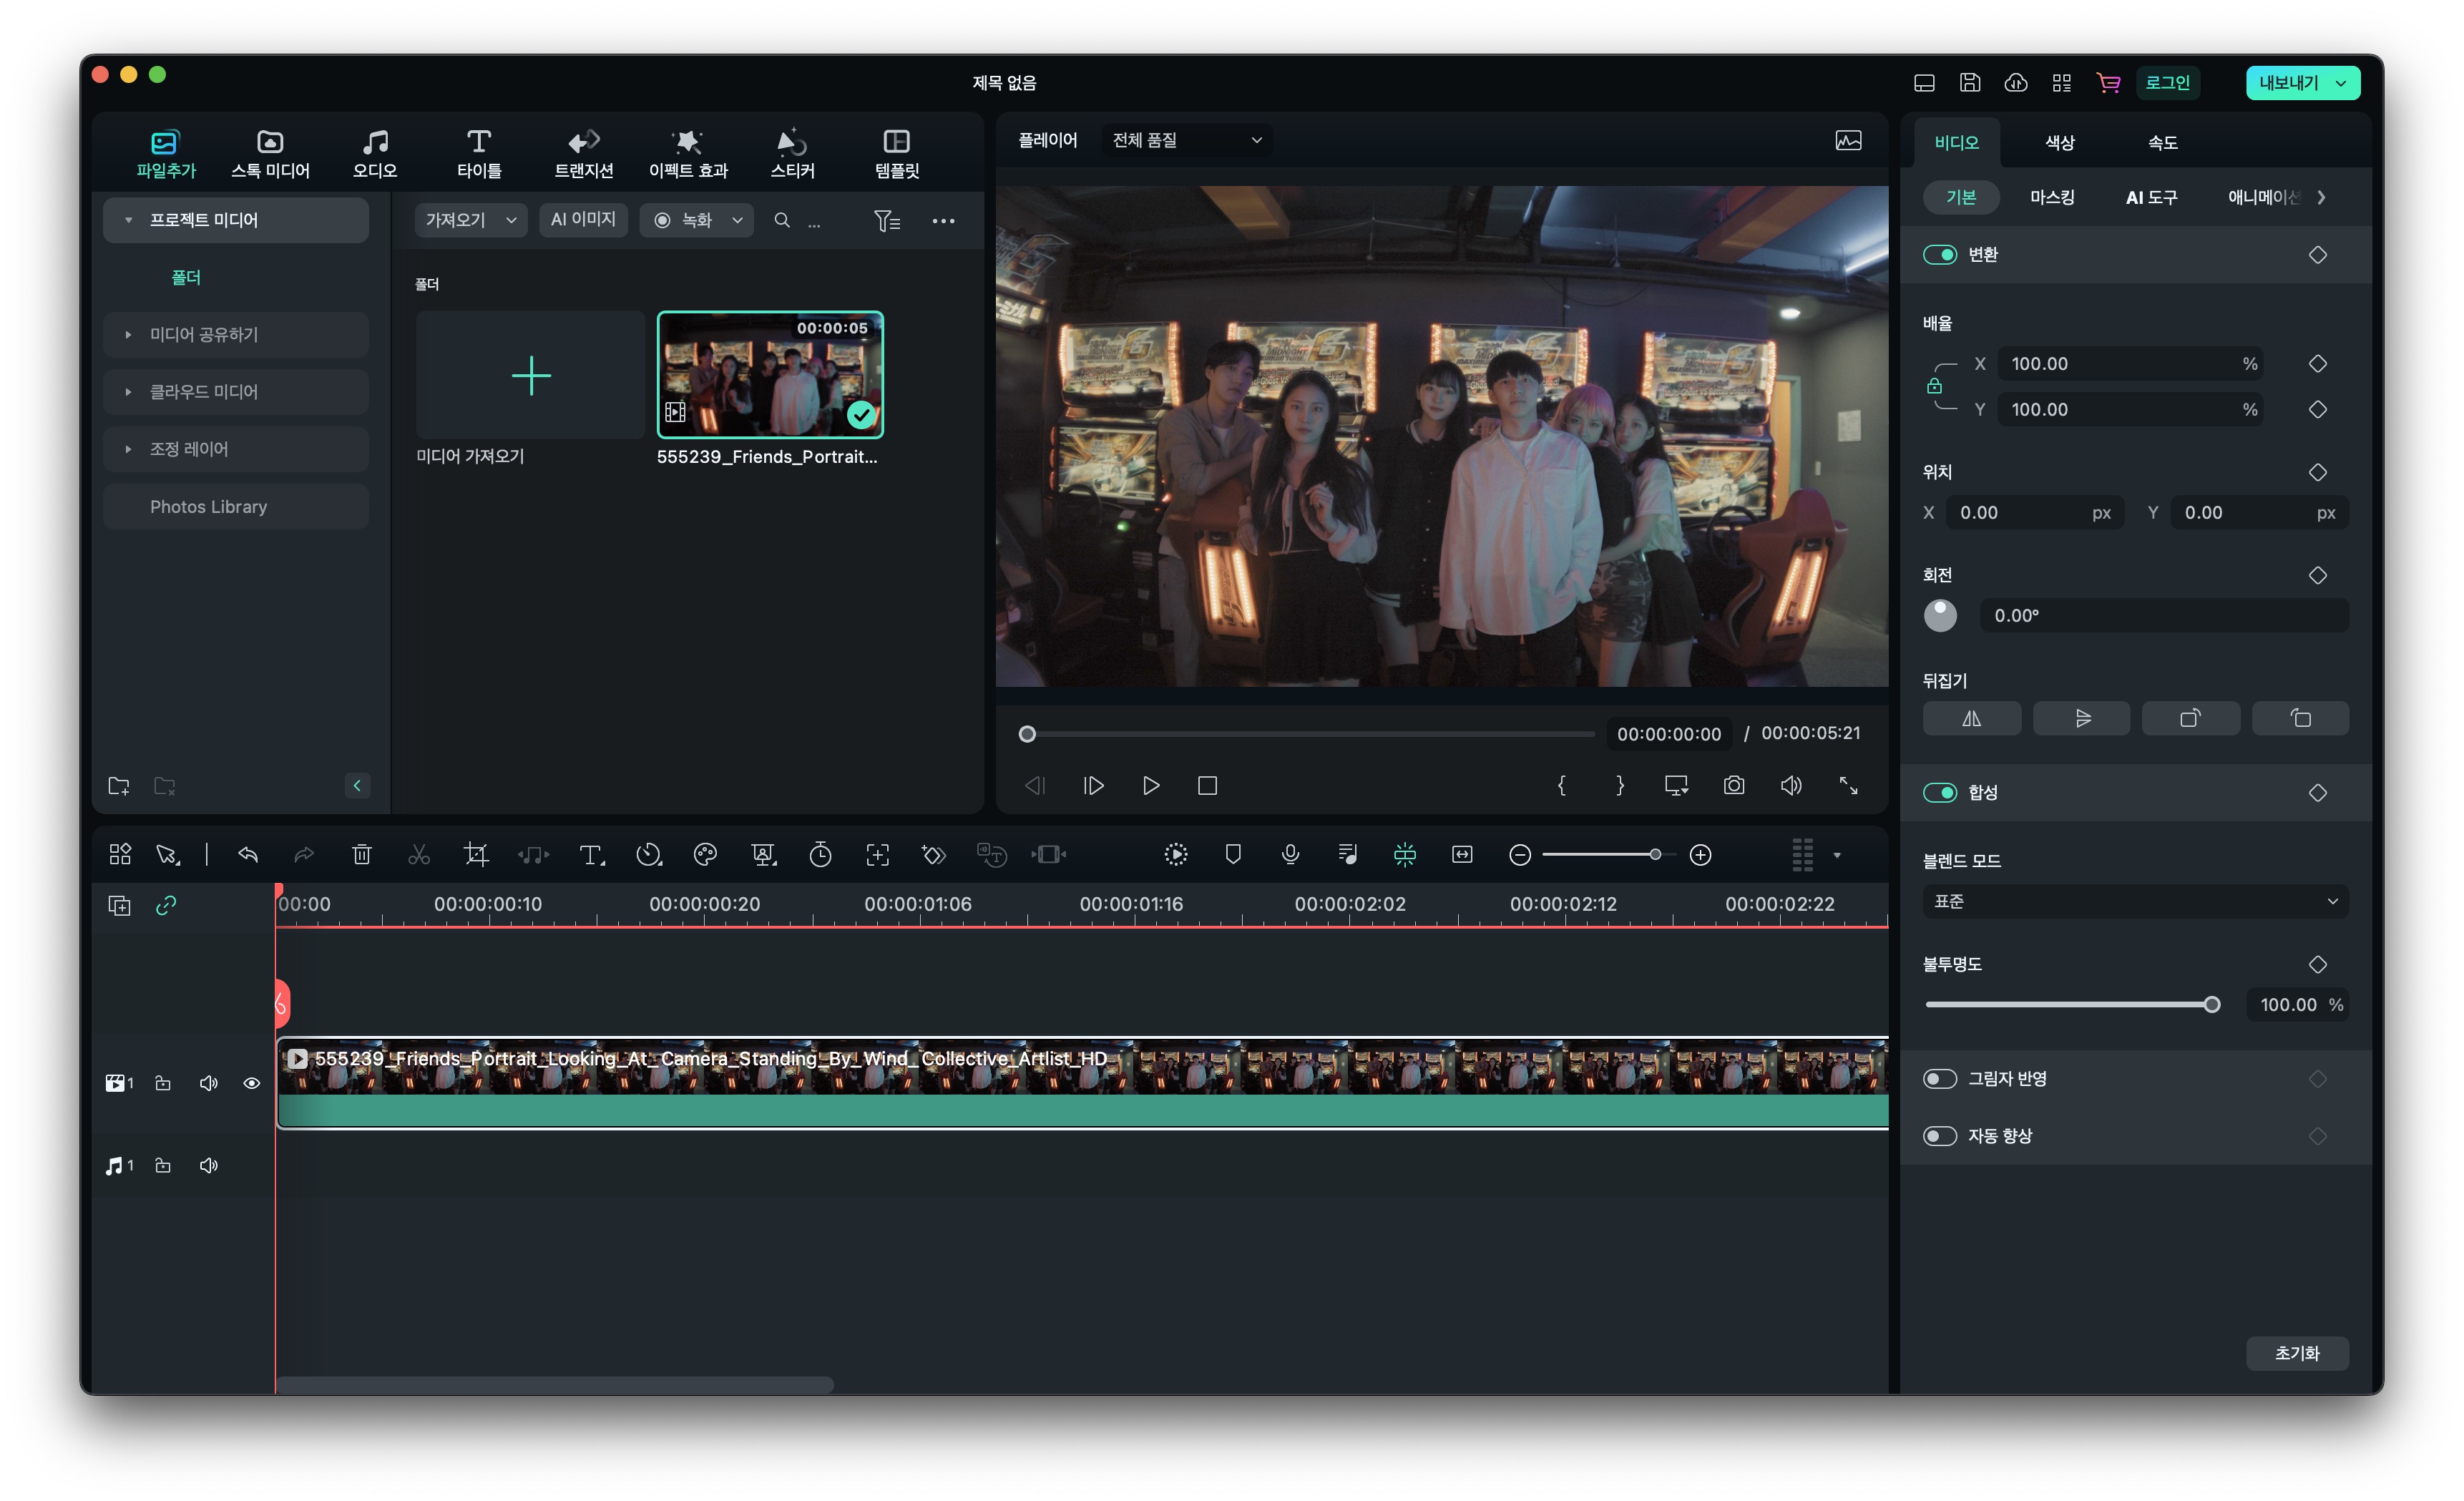Hide video track 1 with eye icon
This screenshot has height=1501, width=2464.
(251, 1083)
